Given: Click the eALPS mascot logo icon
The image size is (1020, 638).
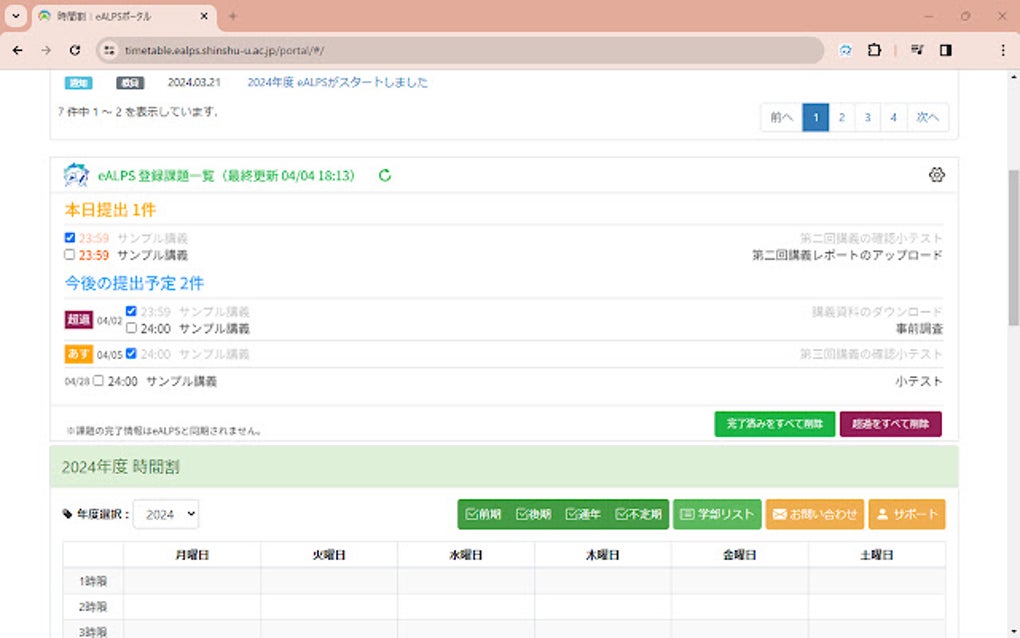Looking at the screenshot, I should 76,175.
